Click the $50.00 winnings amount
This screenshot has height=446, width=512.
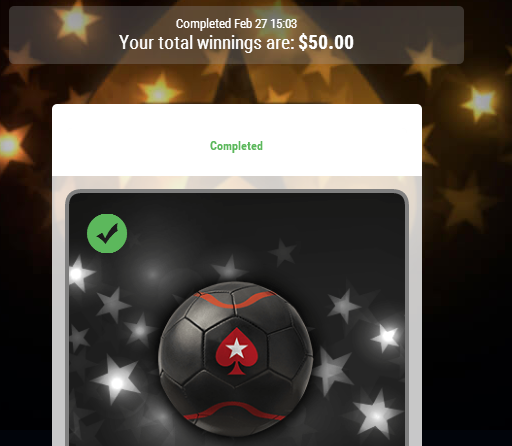tap(326, 42)
